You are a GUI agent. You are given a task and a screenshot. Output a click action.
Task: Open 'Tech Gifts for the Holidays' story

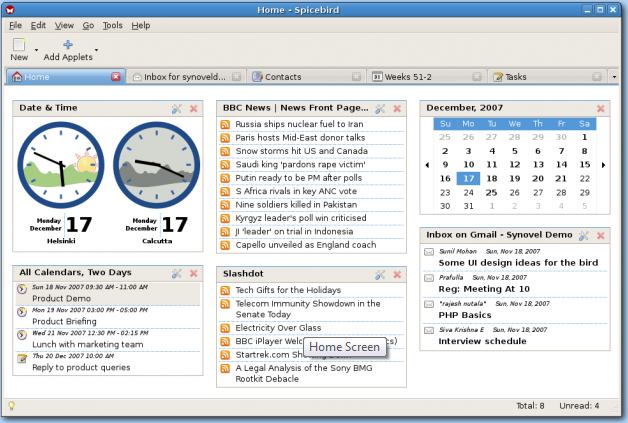click(x=288, y=290)
